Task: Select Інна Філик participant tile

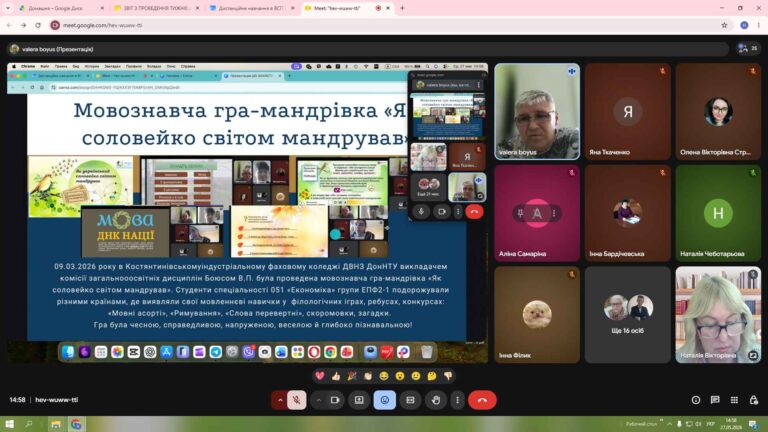Action: click(537, 314)
